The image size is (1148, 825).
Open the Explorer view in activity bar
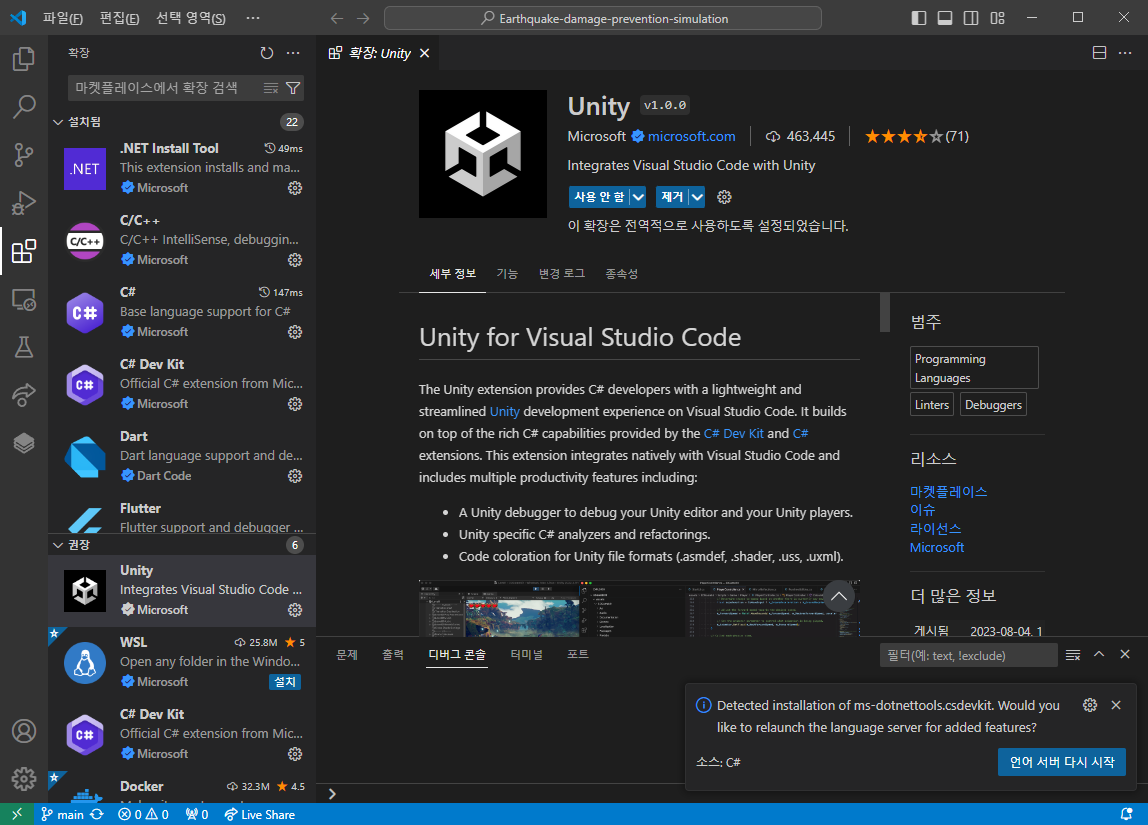coord(23,59)
